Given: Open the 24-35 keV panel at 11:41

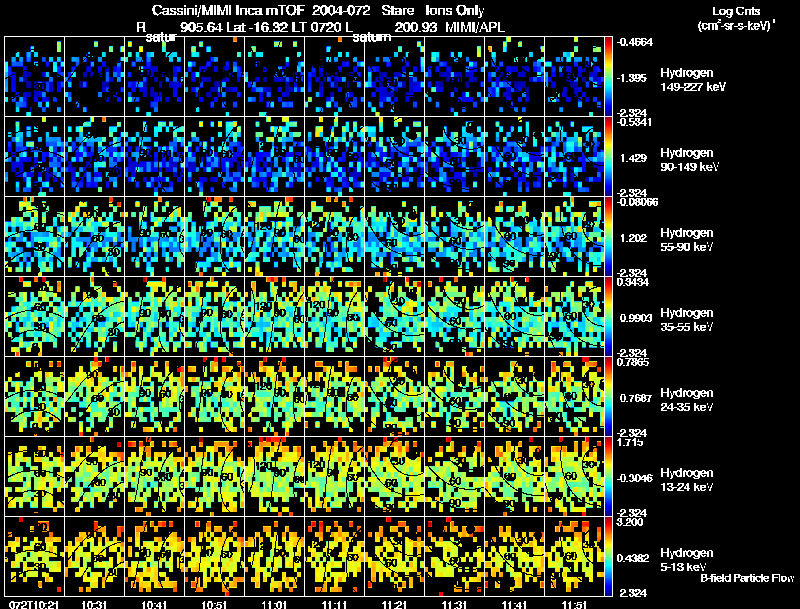Looking at the screenshot, I should point(515,396).
